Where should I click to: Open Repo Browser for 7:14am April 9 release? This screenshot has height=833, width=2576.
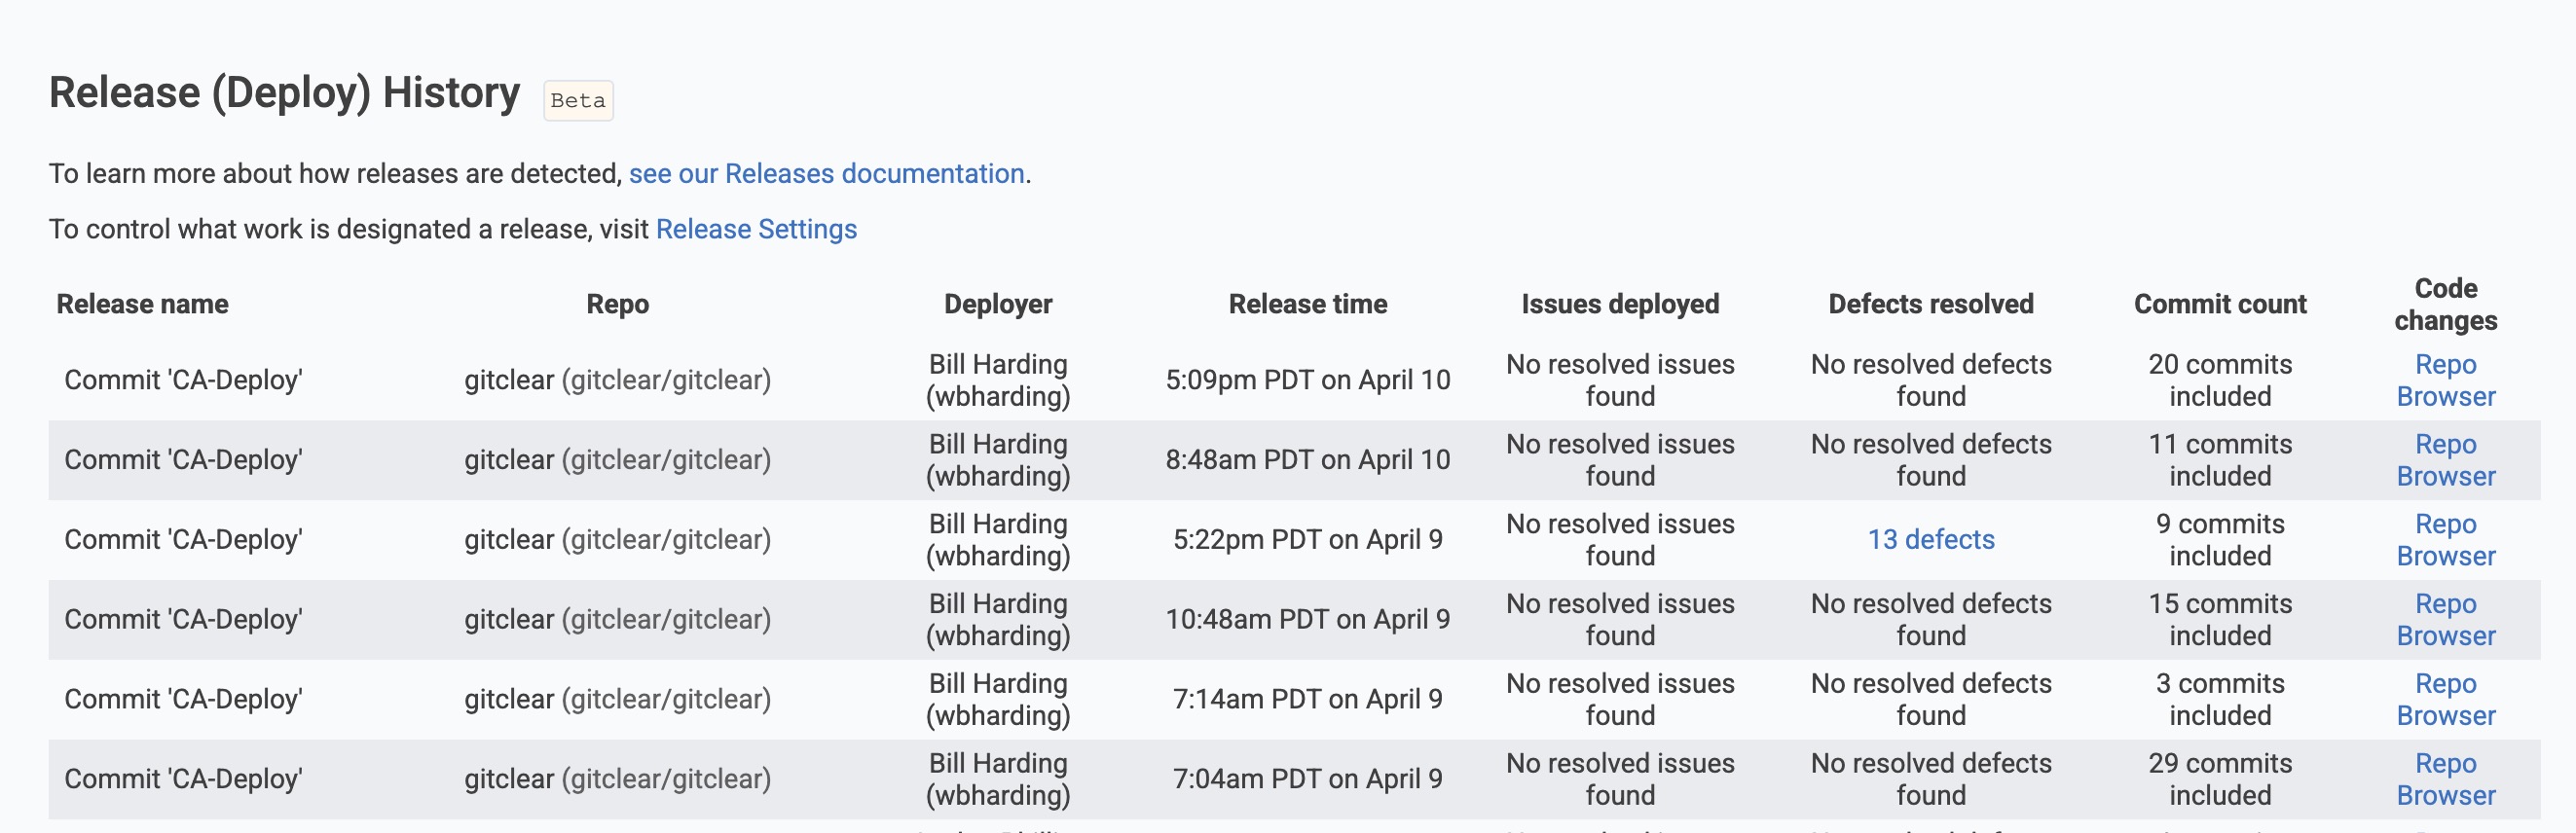(2445, 700)
